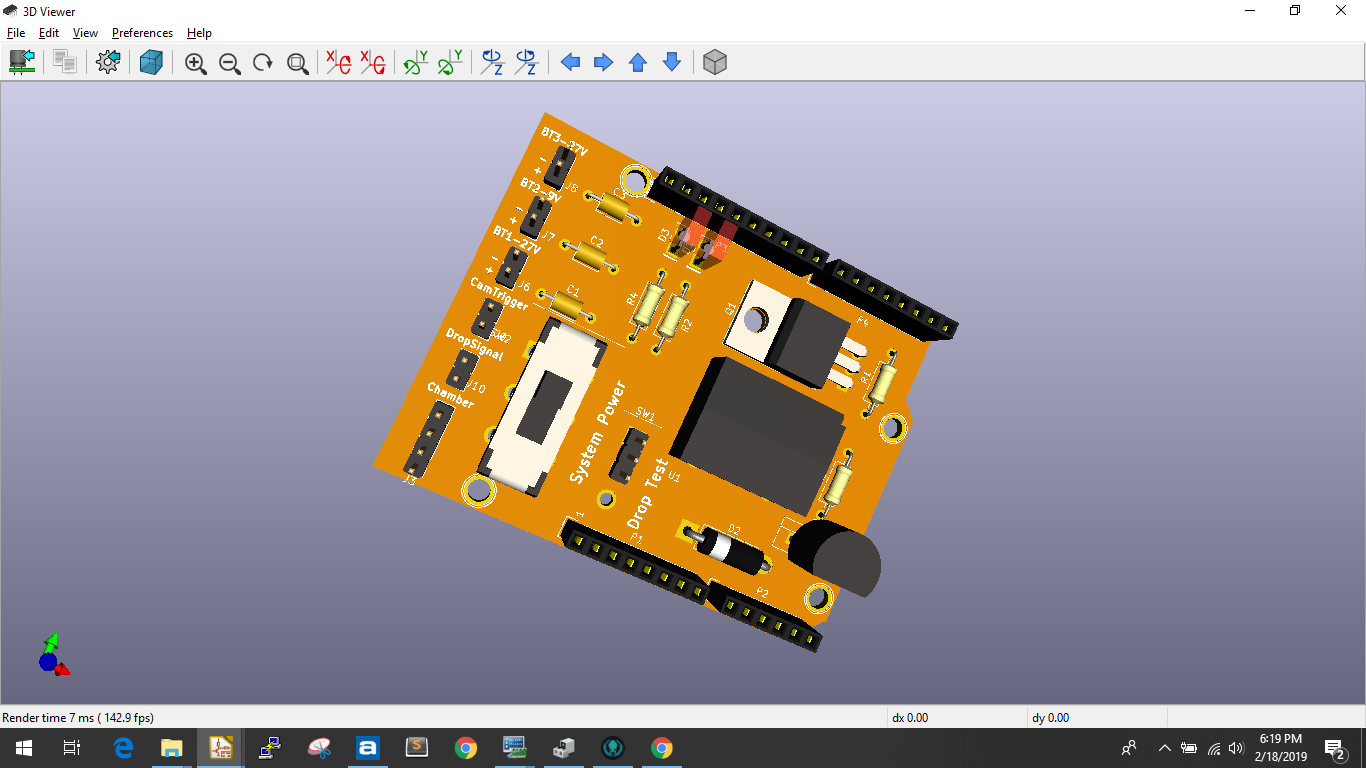Viewport: 1366px width, 768px height.
Task: Rotate X counterclockwise icon
Action: 373,62
